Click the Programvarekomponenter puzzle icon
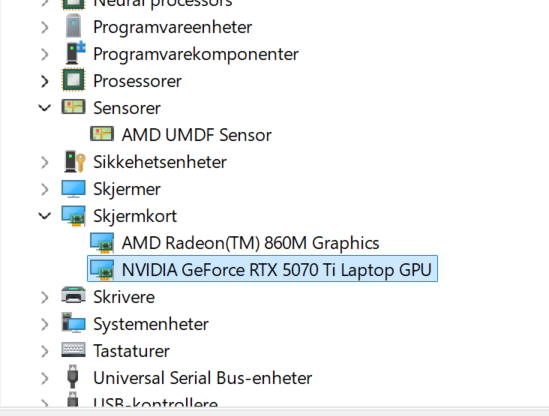Screen dimensions: 549x416 pos(75,53)
